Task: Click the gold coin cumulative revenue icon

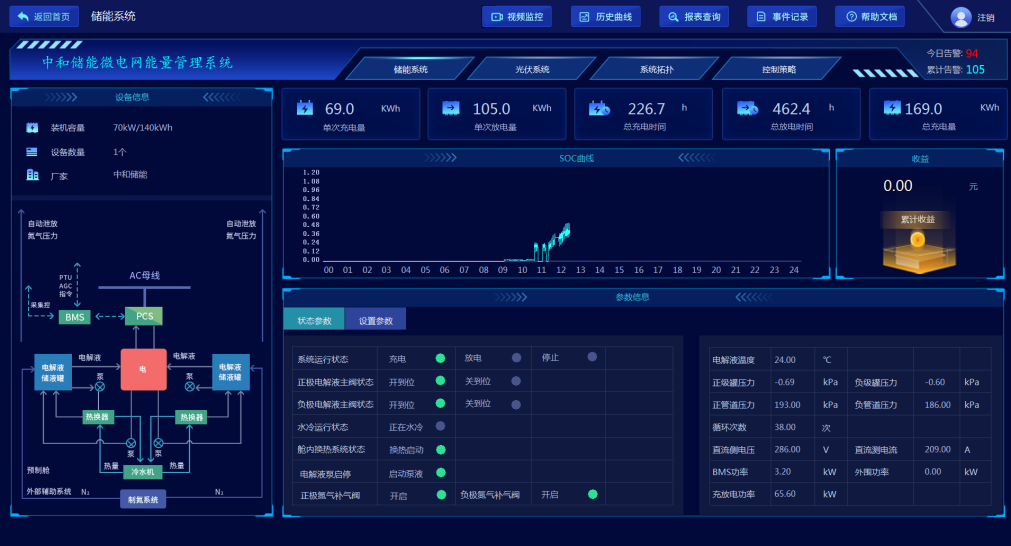Action: [x=917, y=242]
